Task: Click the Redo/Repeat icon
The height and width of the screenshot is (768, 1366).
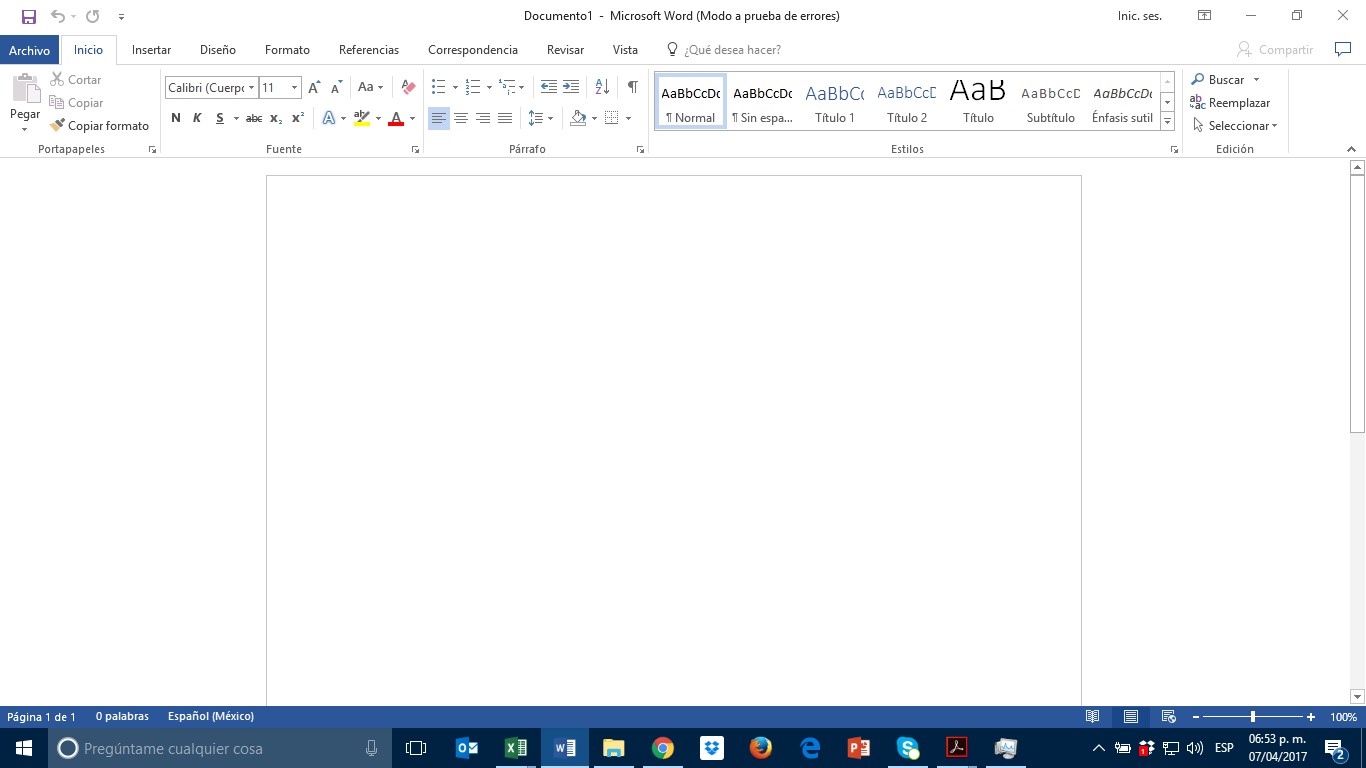Action: coord(93,16)
